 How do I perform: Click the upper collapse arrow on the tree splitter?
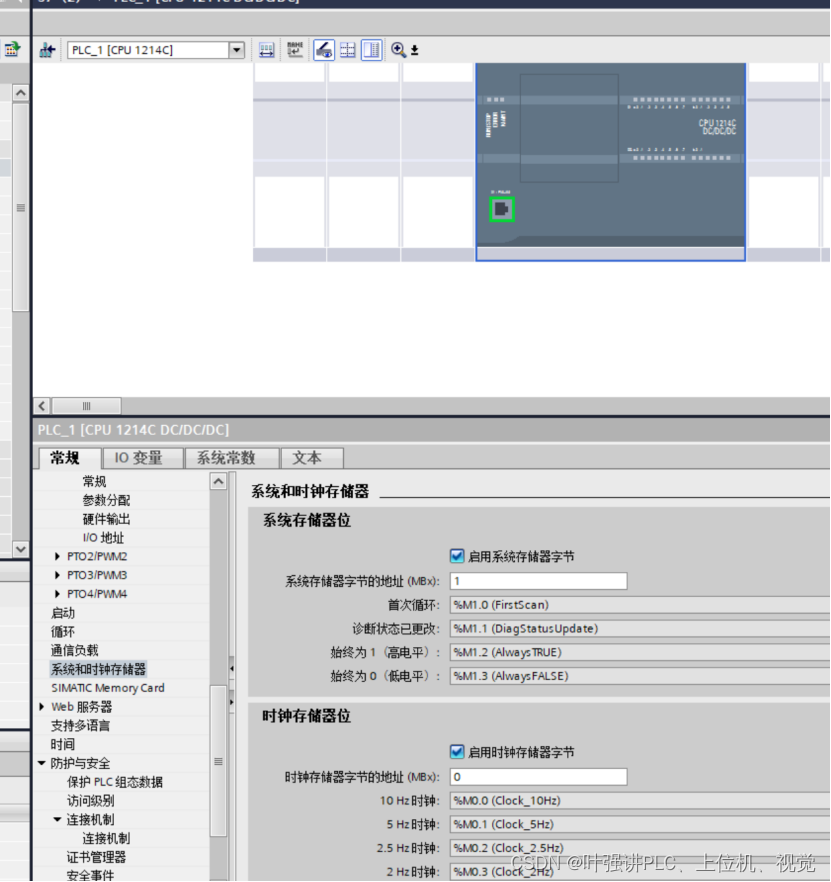pos(232,669)
